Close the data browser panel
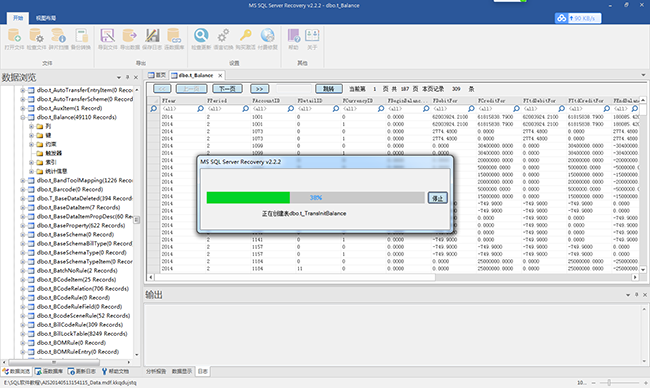This screenshot has width=650, height=388. pyautogui.click(x=136, y=77)
